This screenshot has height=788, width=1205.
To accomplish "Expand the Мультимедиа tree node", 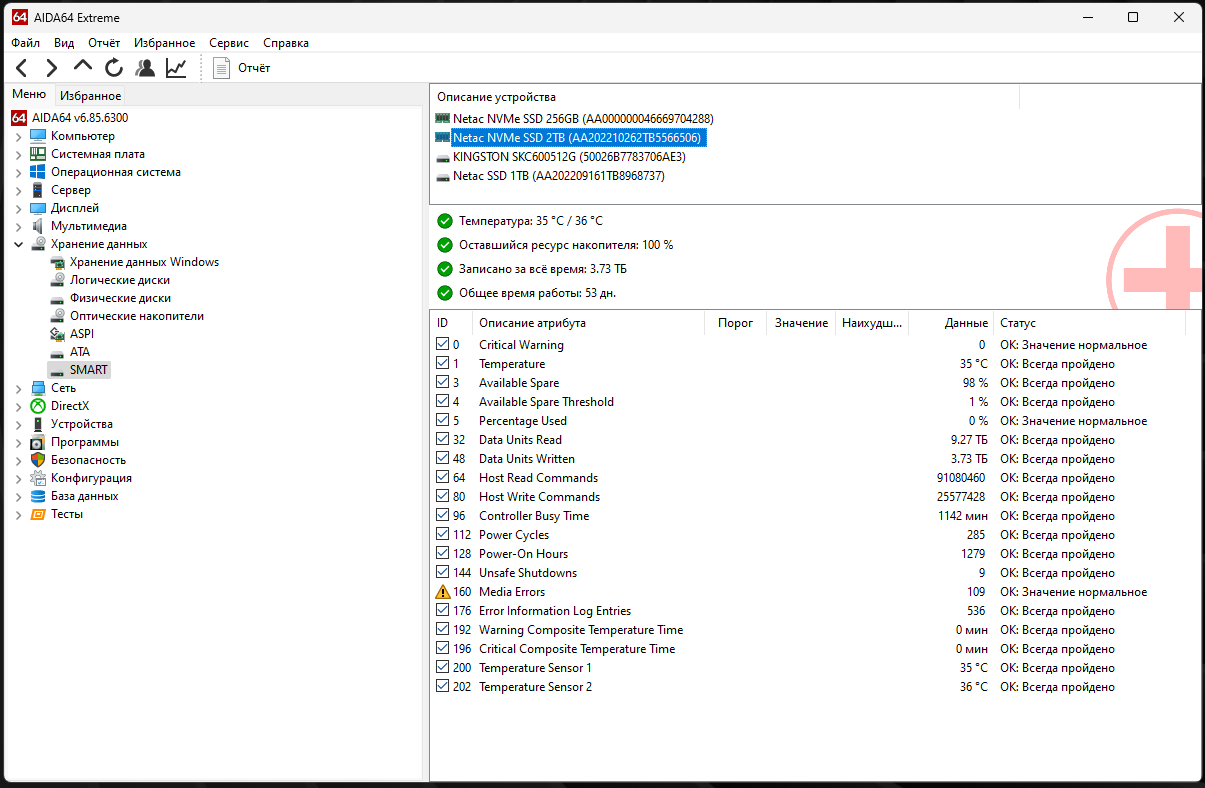I will (x=18, y=226).
